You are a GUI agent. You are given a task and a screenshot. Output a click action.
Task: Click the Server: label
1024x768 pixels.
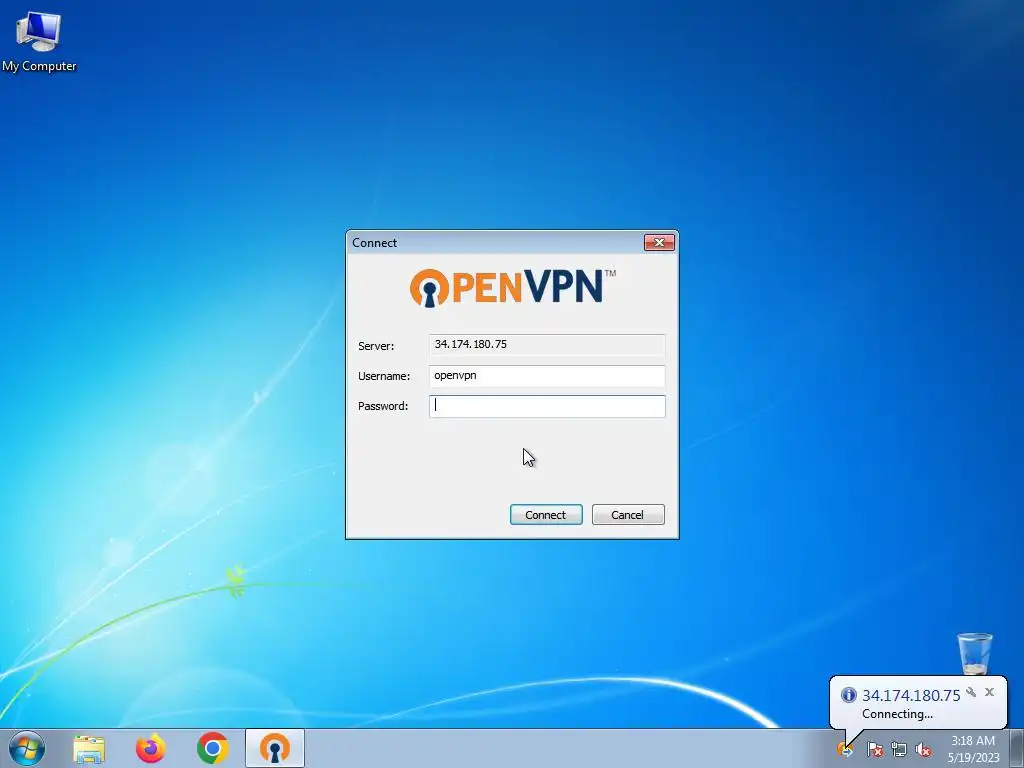click(x=376, y=346)
